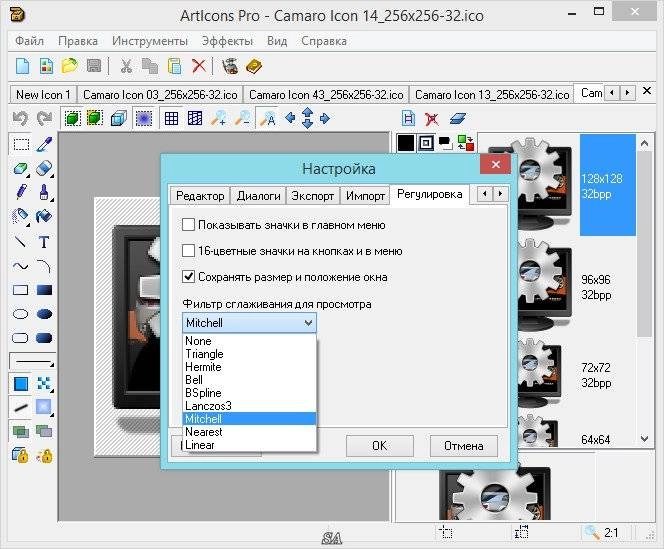Click the Zoom Out magnifier icon
The width and height of the screenshot is (664, 549).
(242, 119)
